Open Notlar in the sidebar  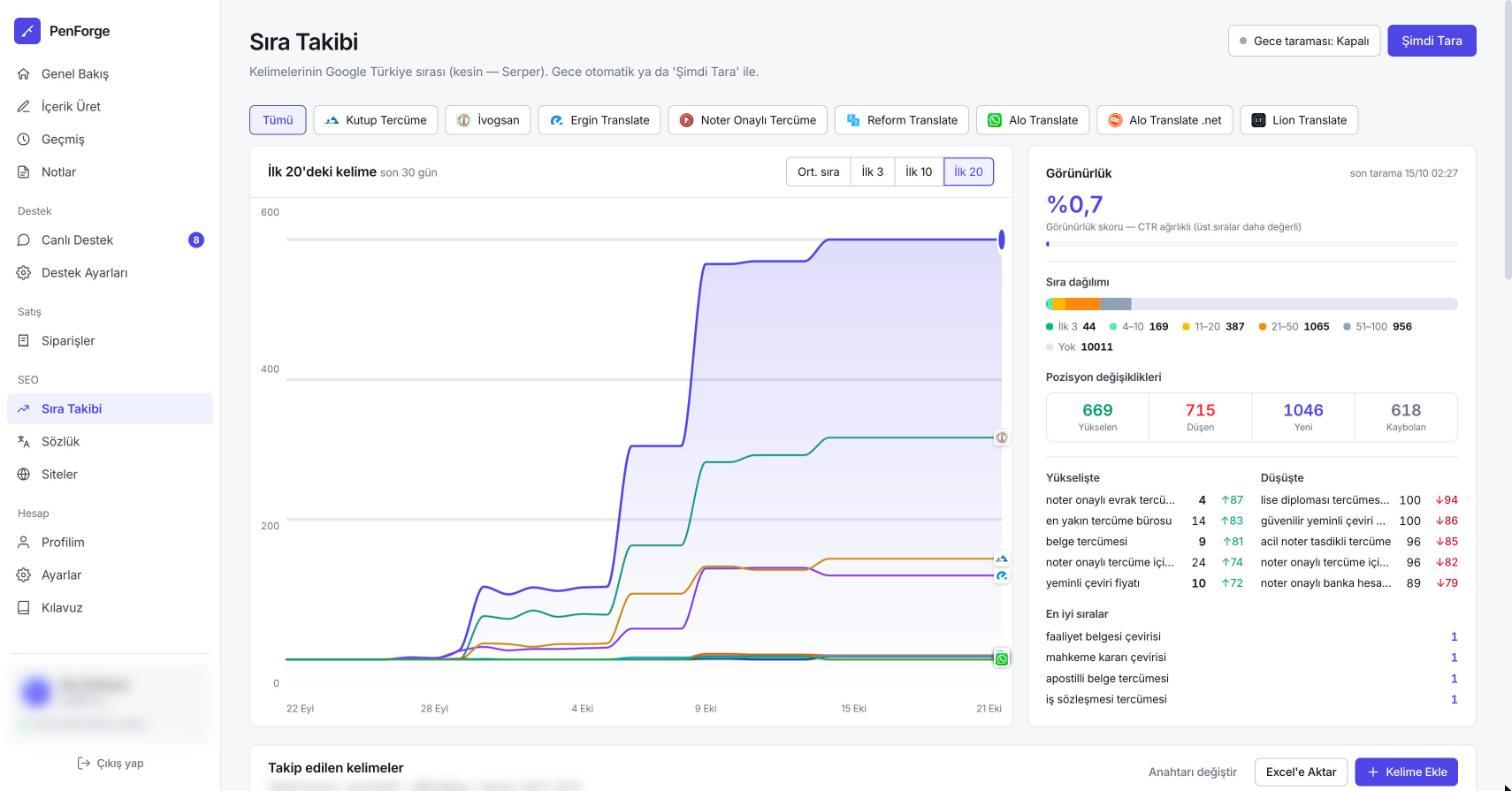pyautogui.click(x=110, y=172)
